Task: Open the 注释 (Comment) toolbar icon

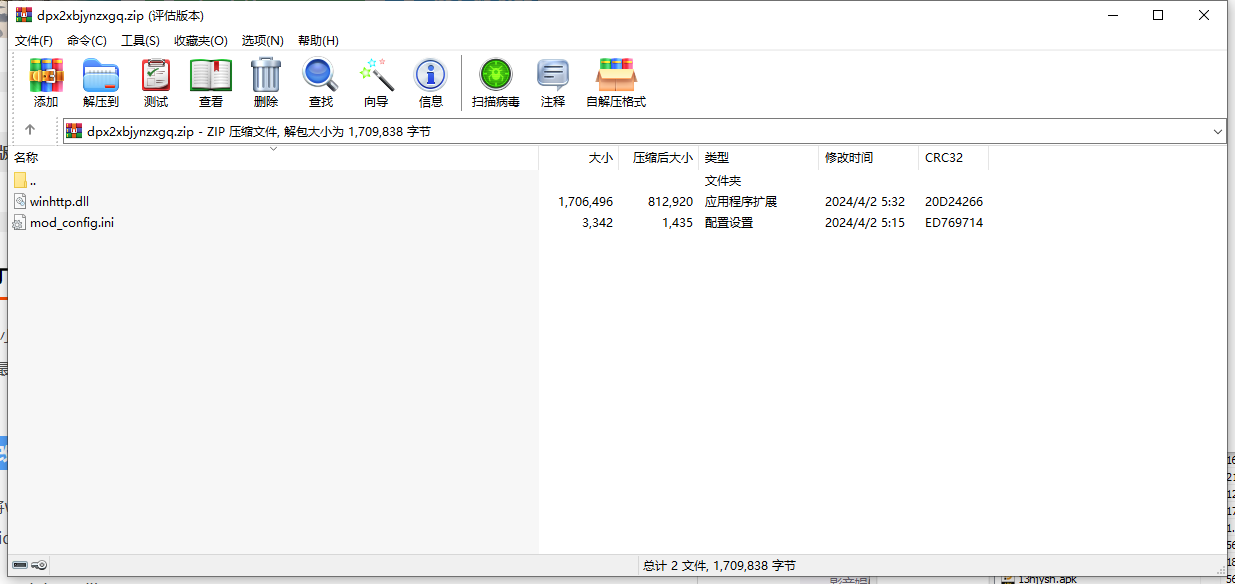Action: tap(553, 76)
